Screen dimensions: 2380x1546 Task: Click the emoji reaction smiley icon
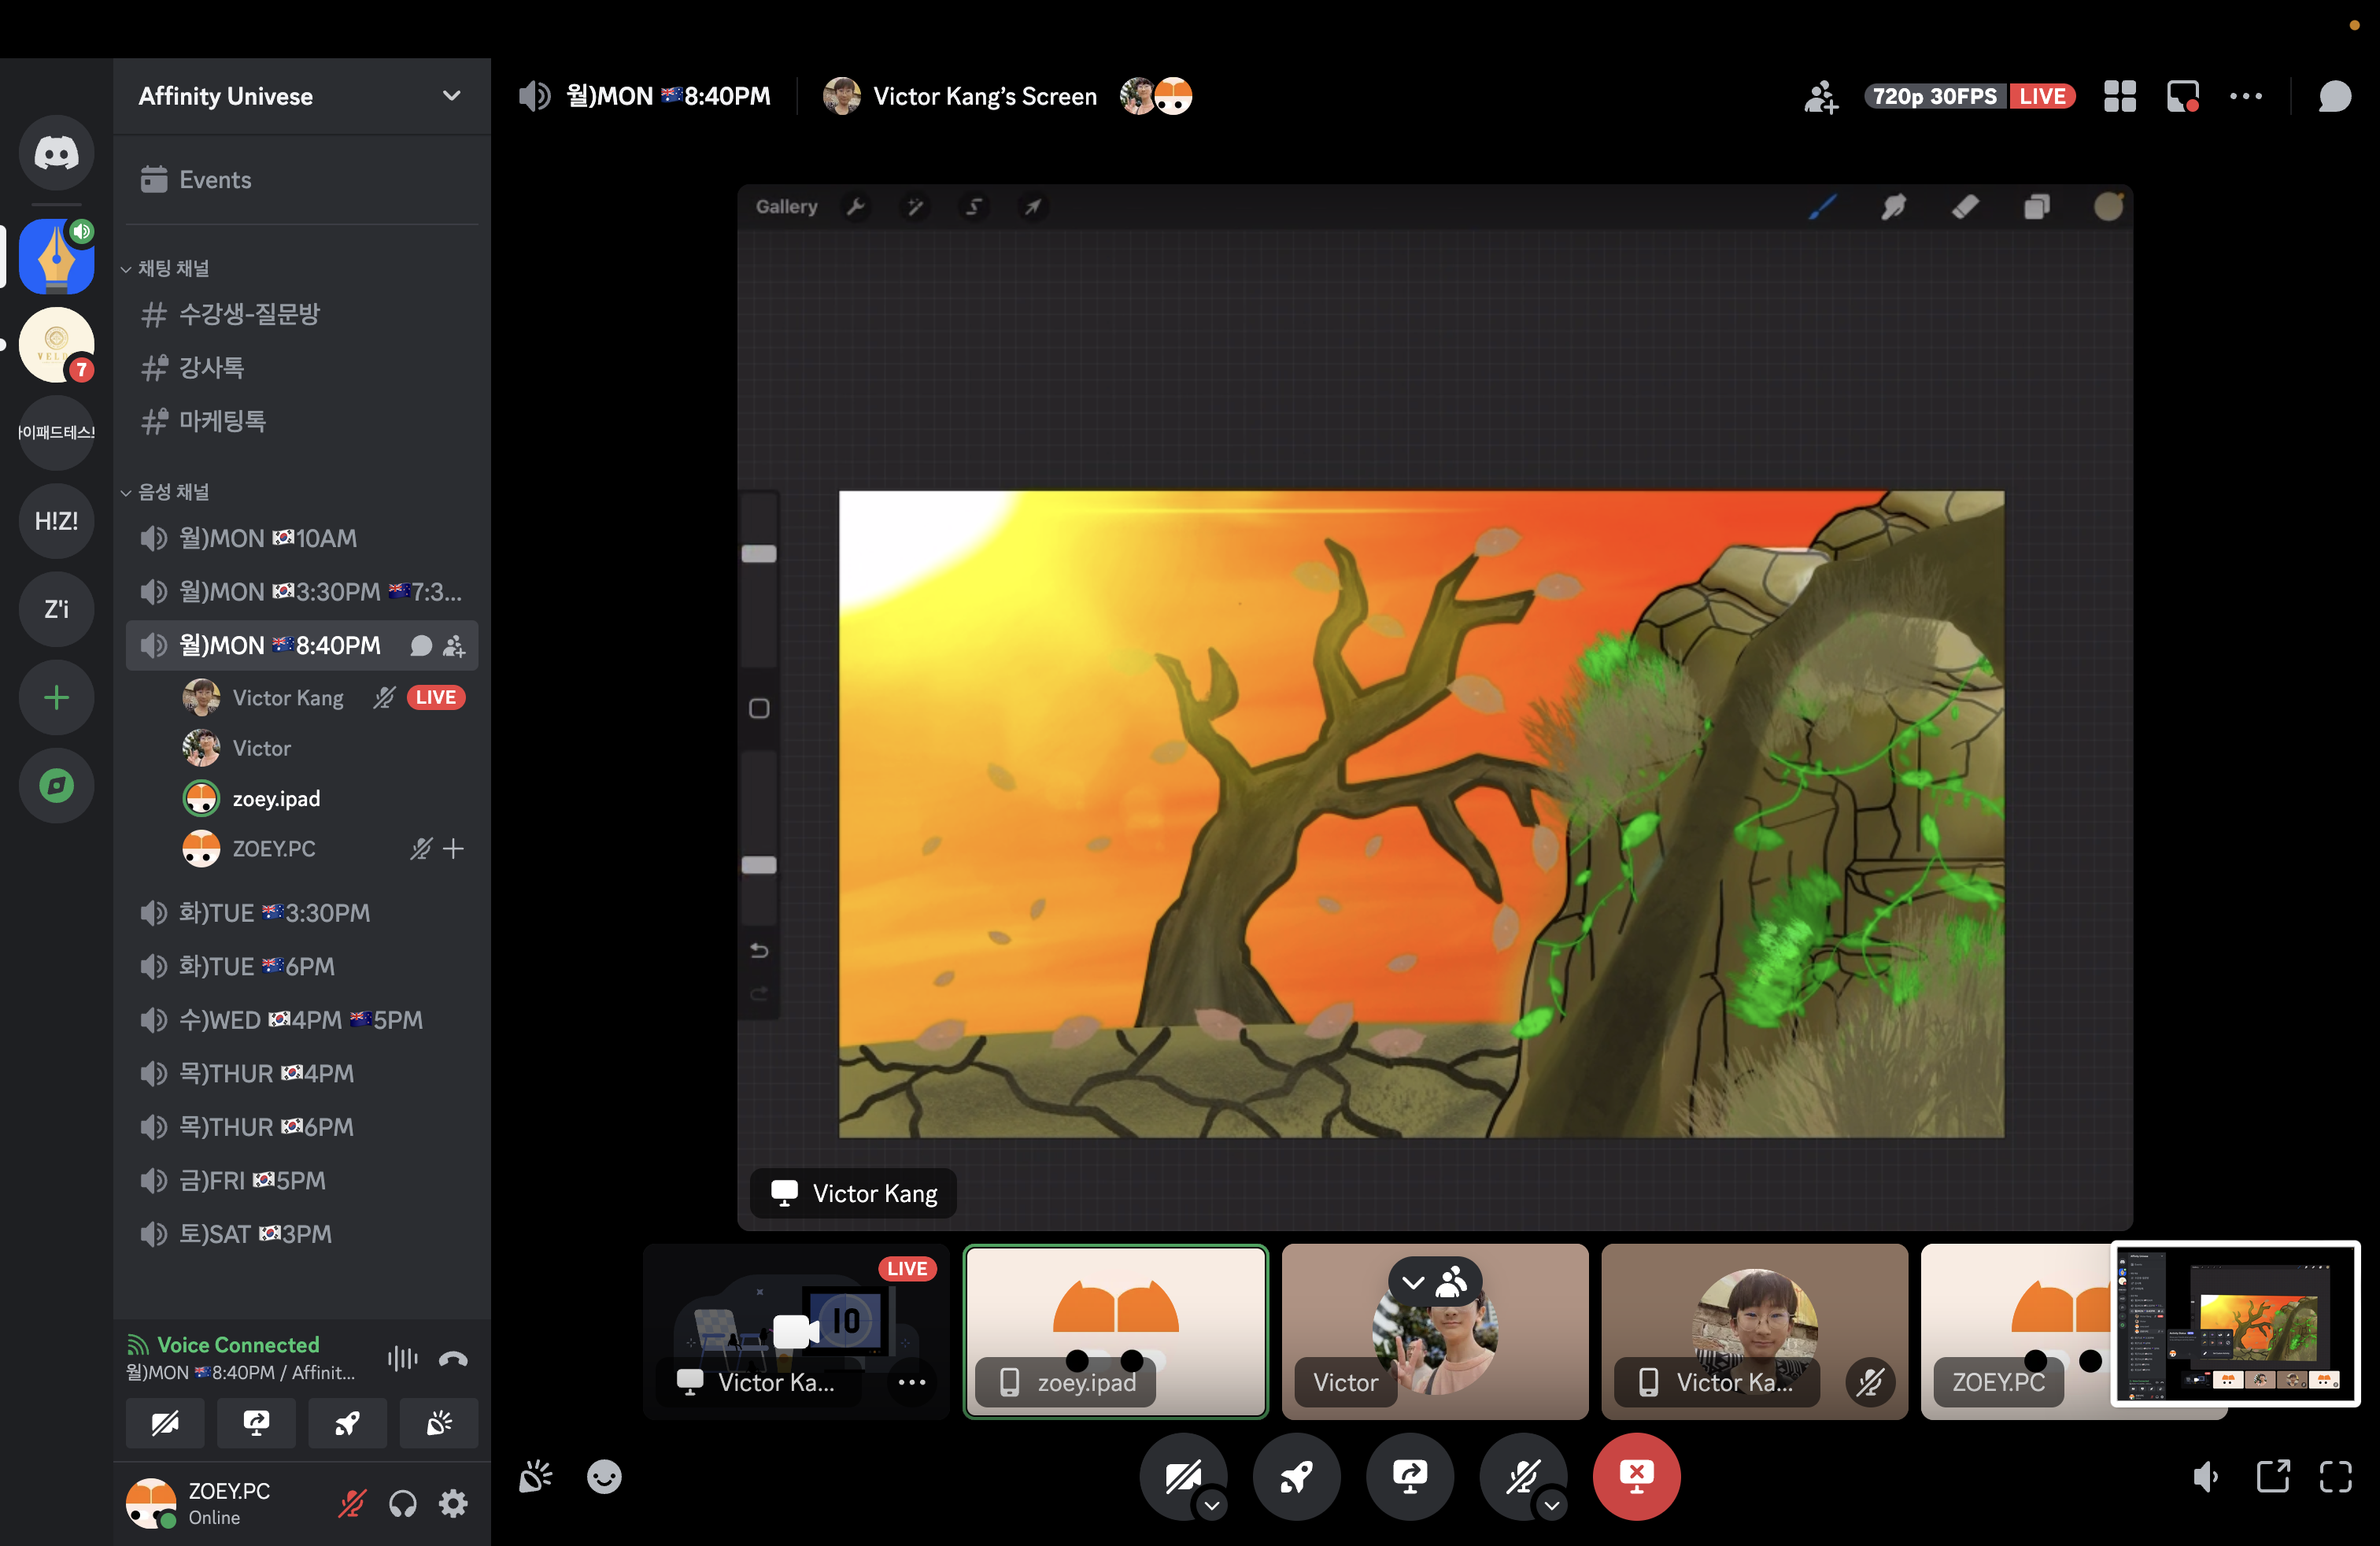604,1476
